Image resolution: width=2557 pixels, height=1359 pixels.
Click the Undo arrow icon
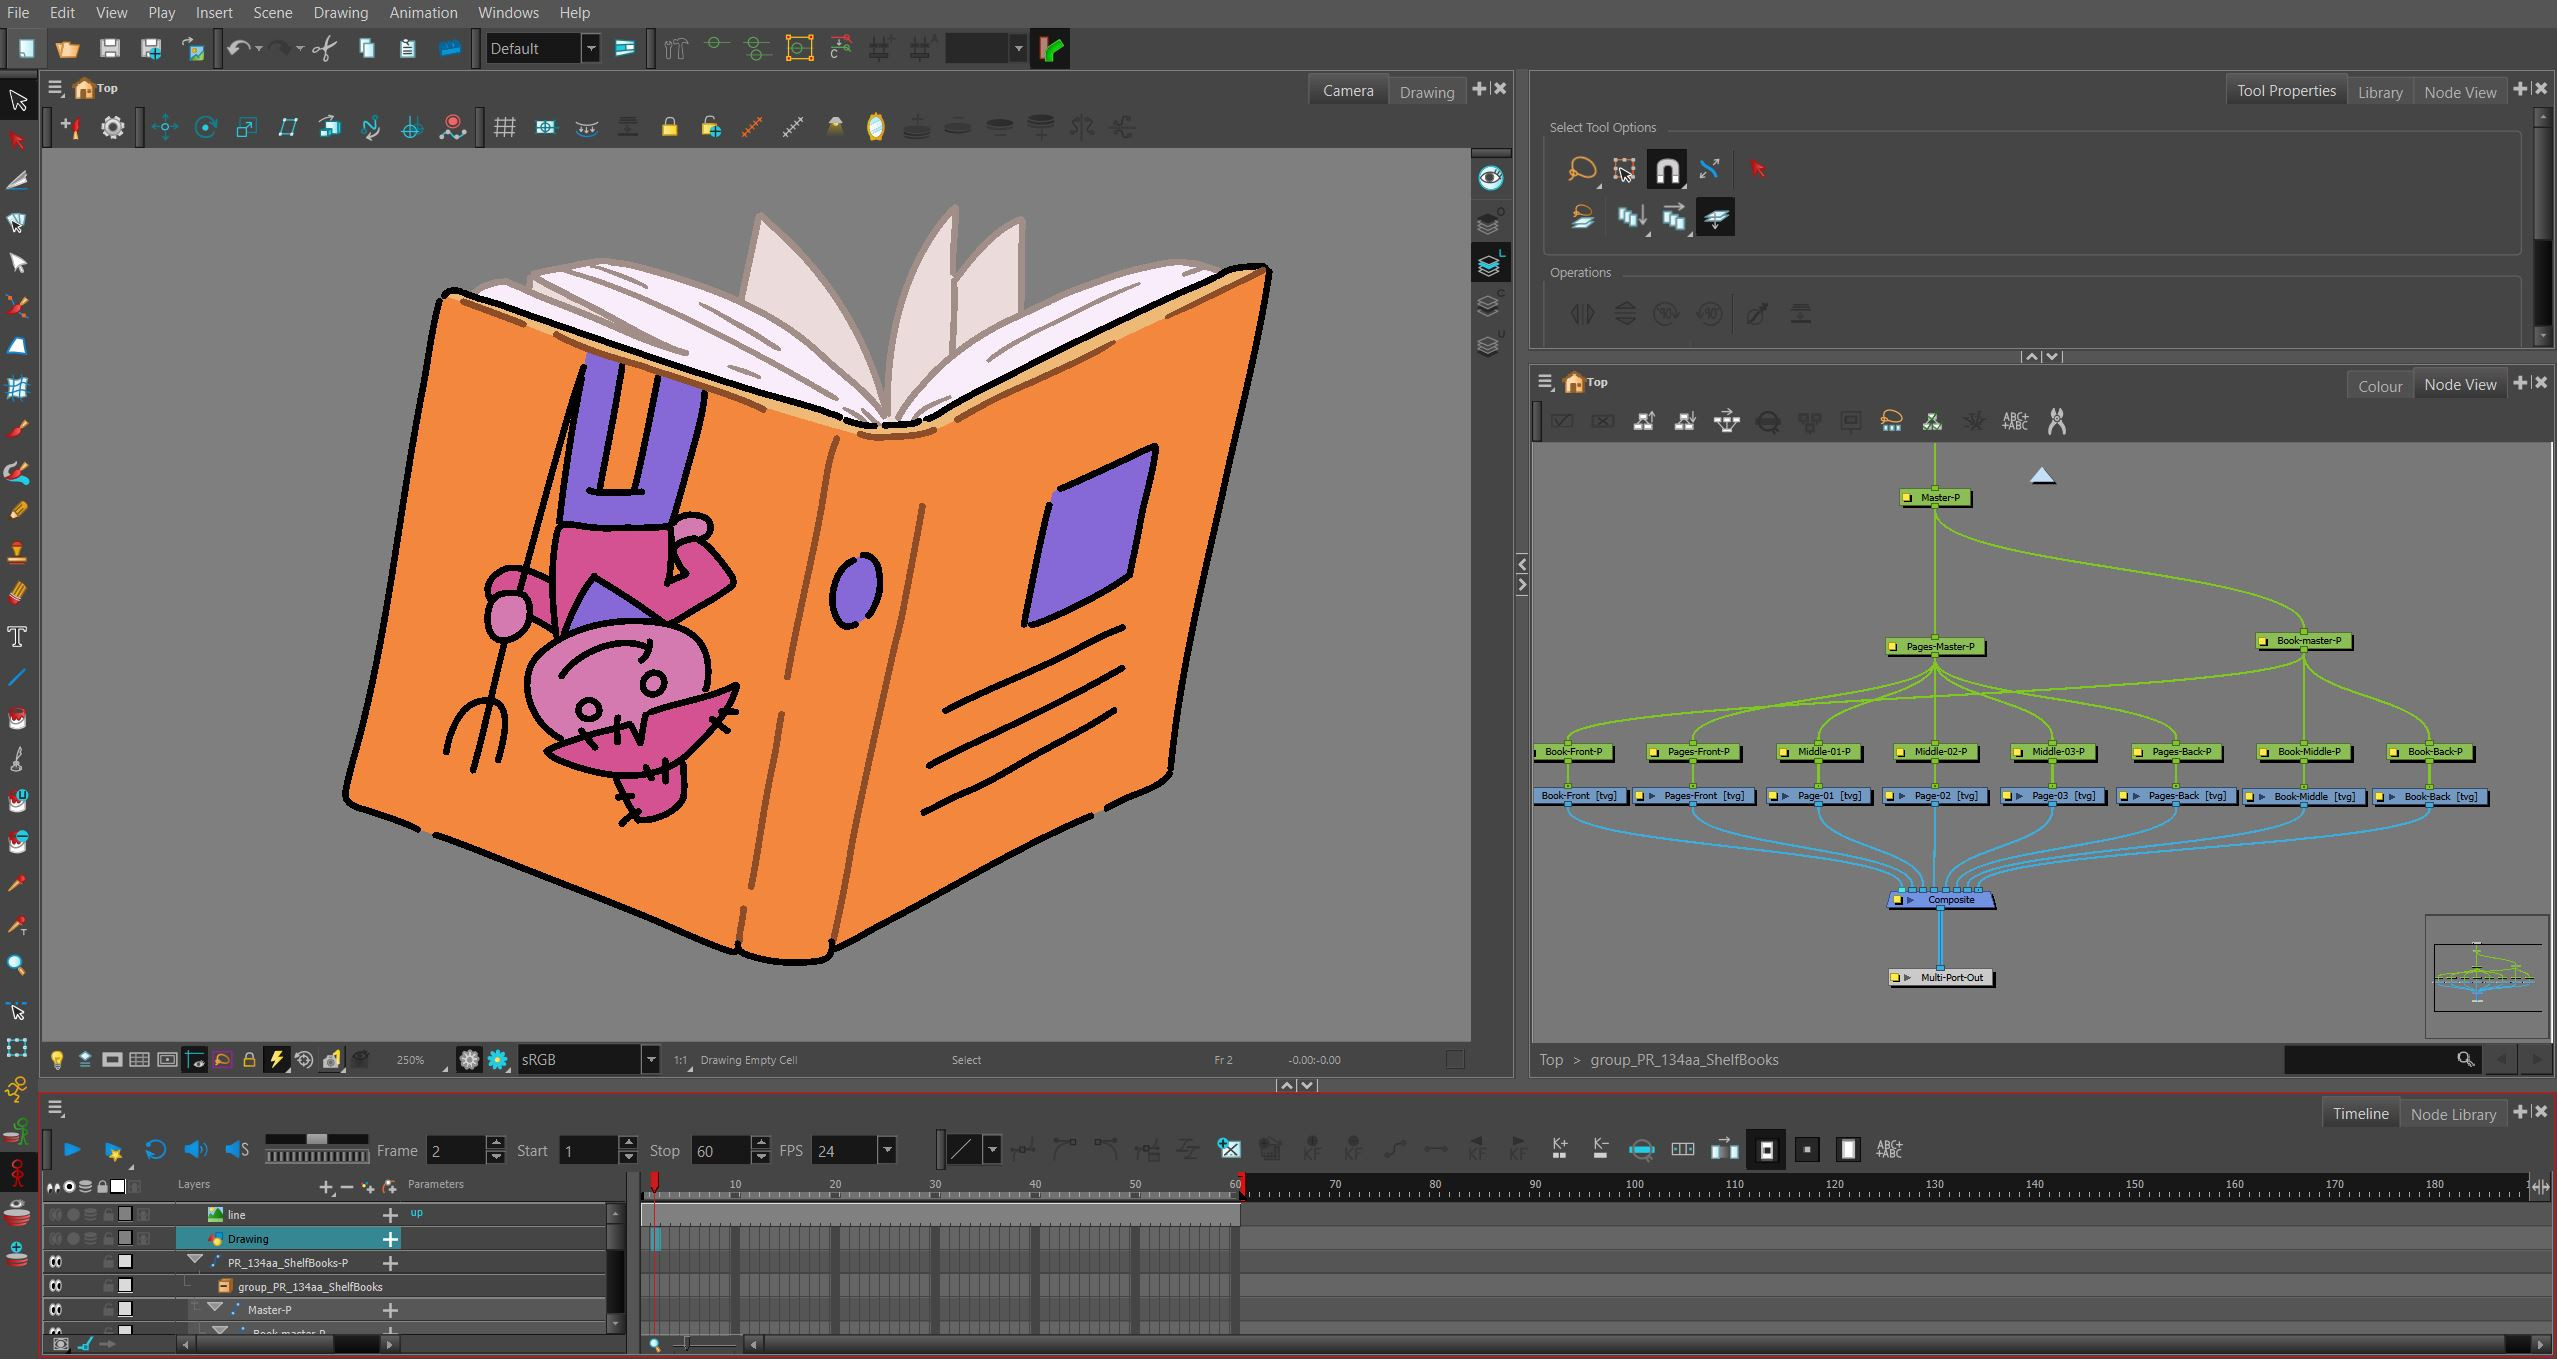click(238, 48)
